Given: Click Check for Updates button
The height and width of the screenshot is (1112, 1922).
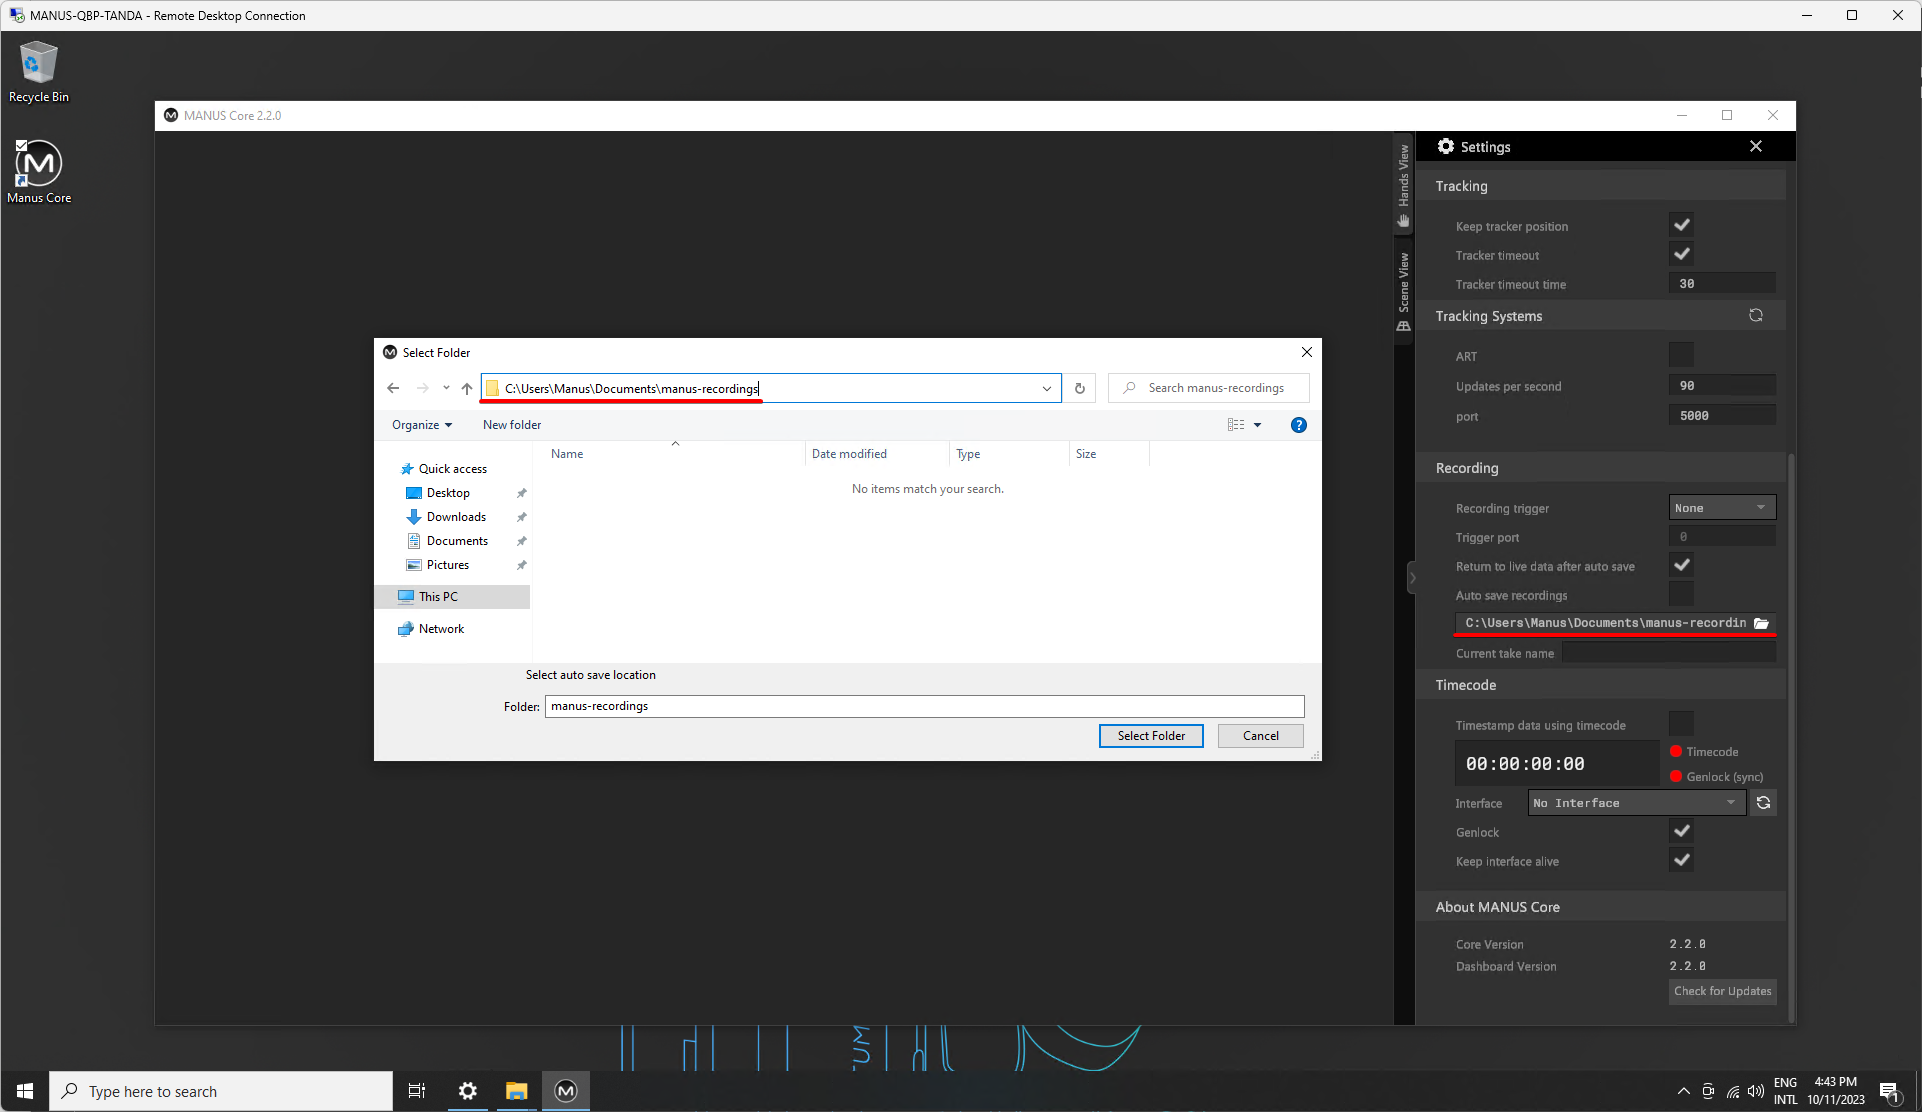Looking at the screenshot, I should pyautogui.click(x=1722, y=991).
